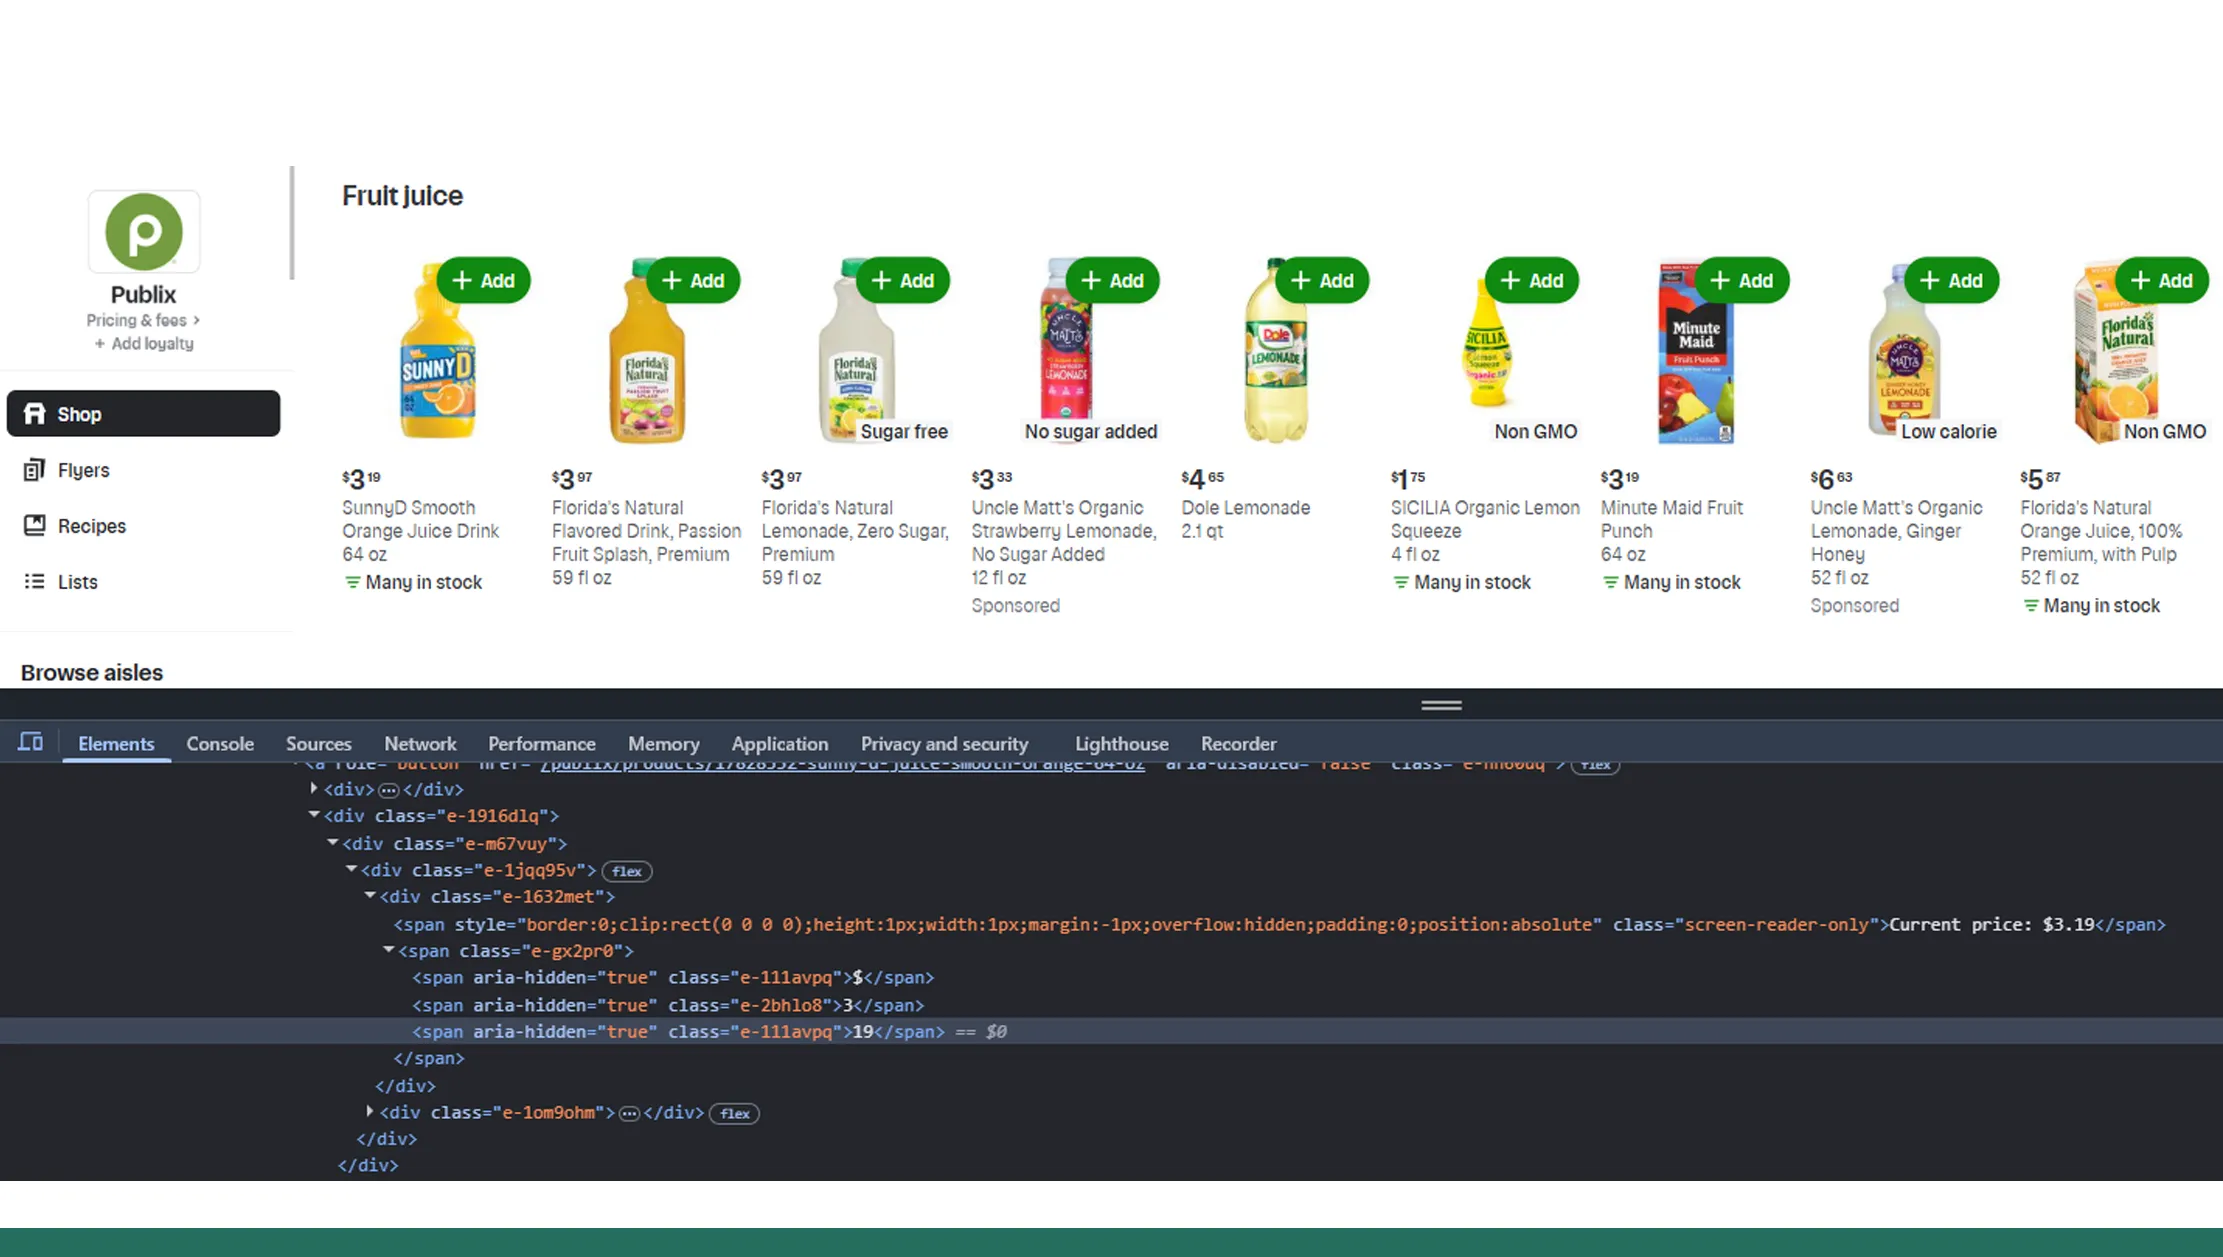This screenshot has height=1257, width=2223.
Task: Expand the div with class e-1om9ohm
Action: point(369,1112)
